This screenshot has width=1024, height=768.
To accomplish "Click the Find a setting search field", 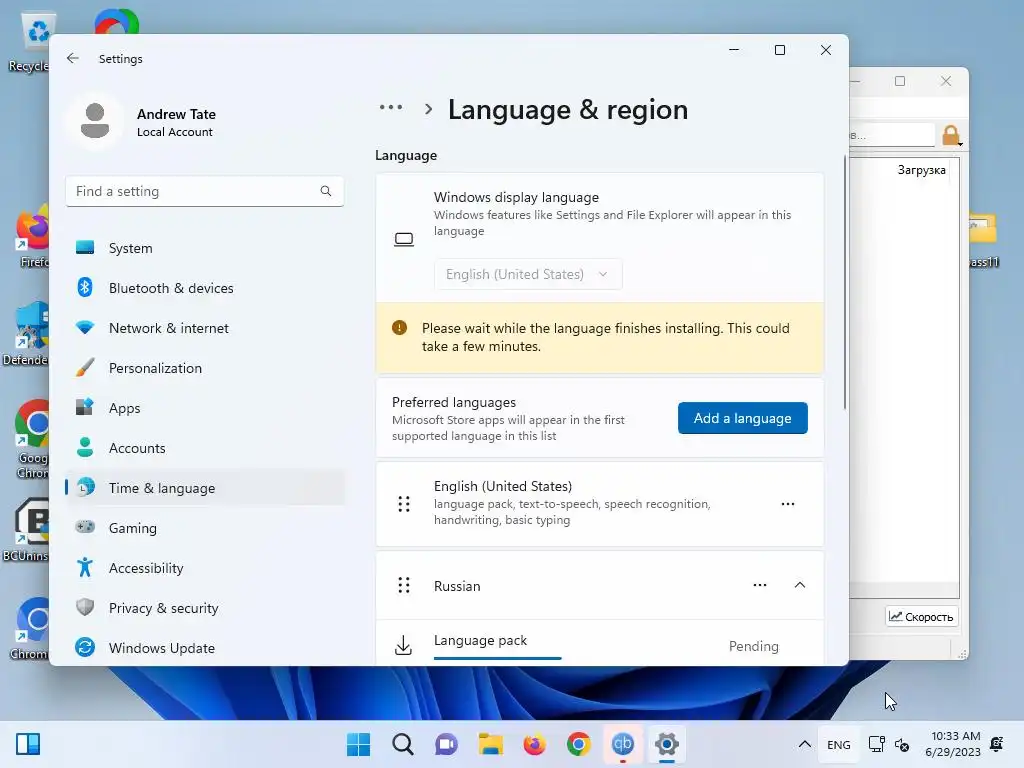I will point(204,191).
